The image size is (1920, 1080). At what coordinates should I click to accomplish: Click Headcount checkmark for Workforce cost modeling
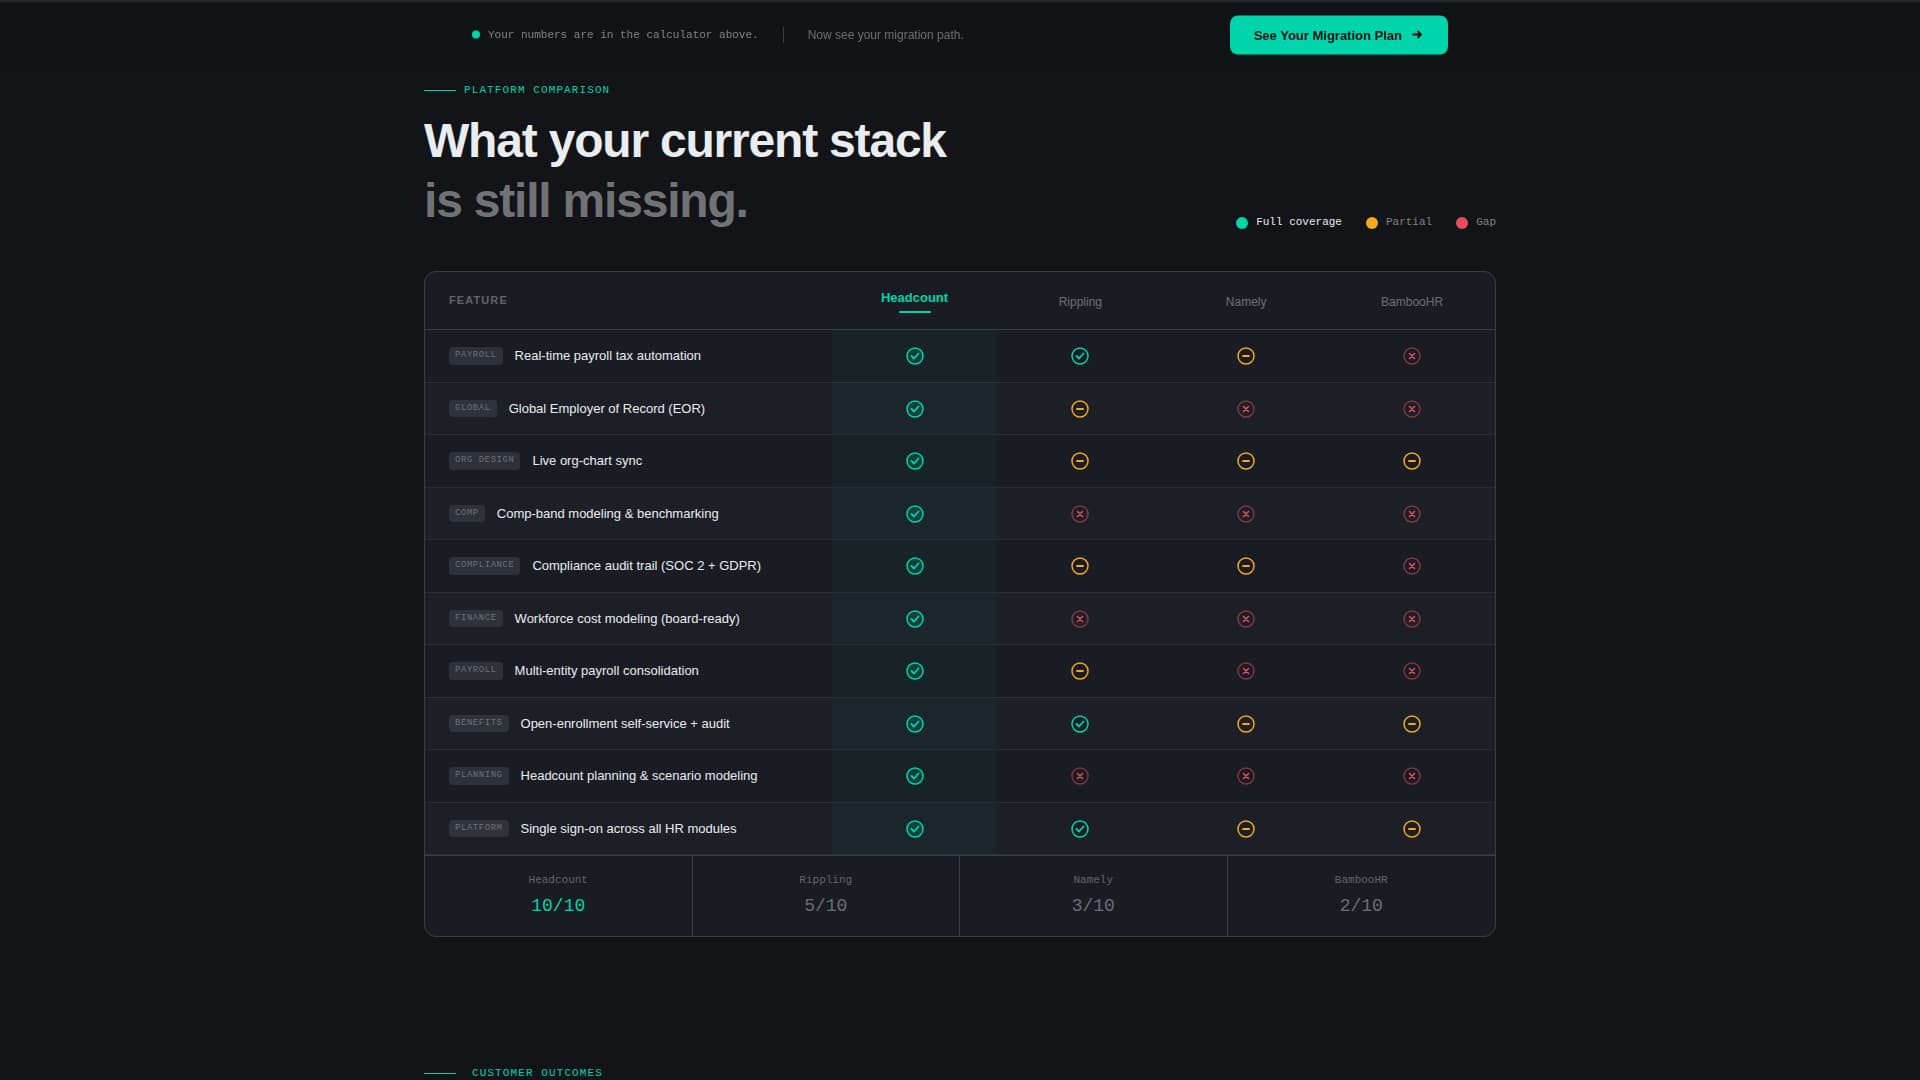(x=914, y=619)
